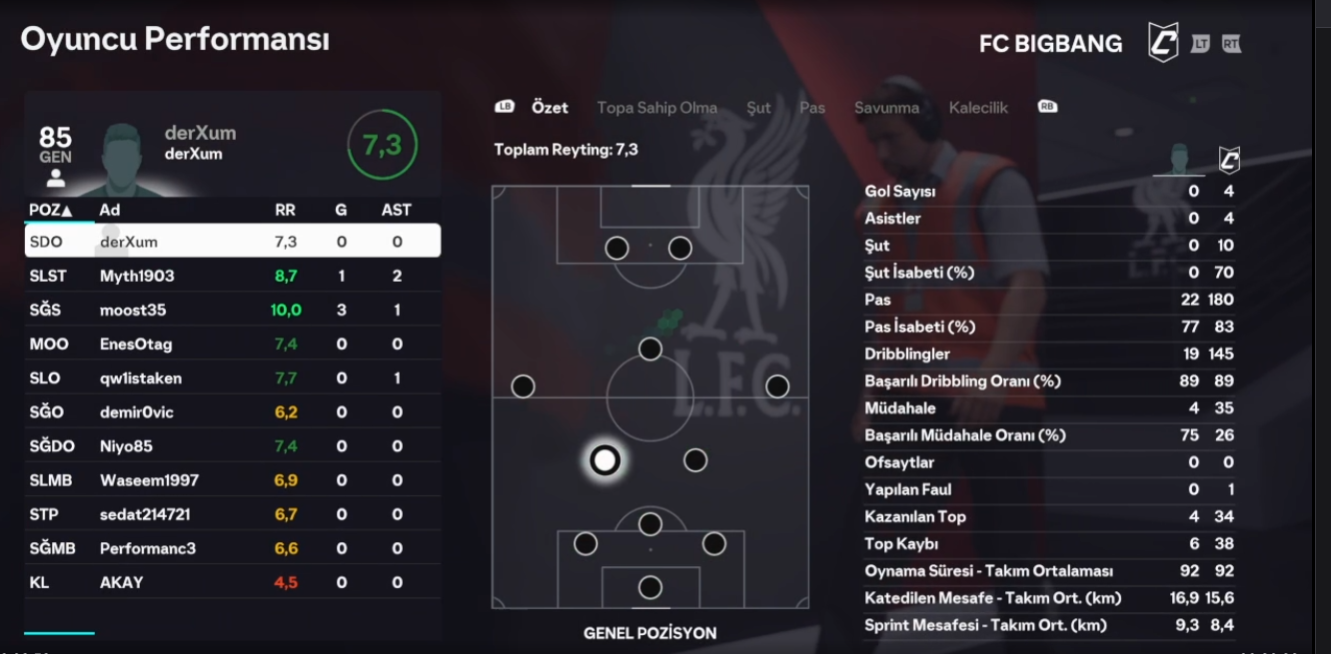Click the player silhouette icon under 85 GEN
Viewport: 1331px width, 654px height.
point(56,179)
